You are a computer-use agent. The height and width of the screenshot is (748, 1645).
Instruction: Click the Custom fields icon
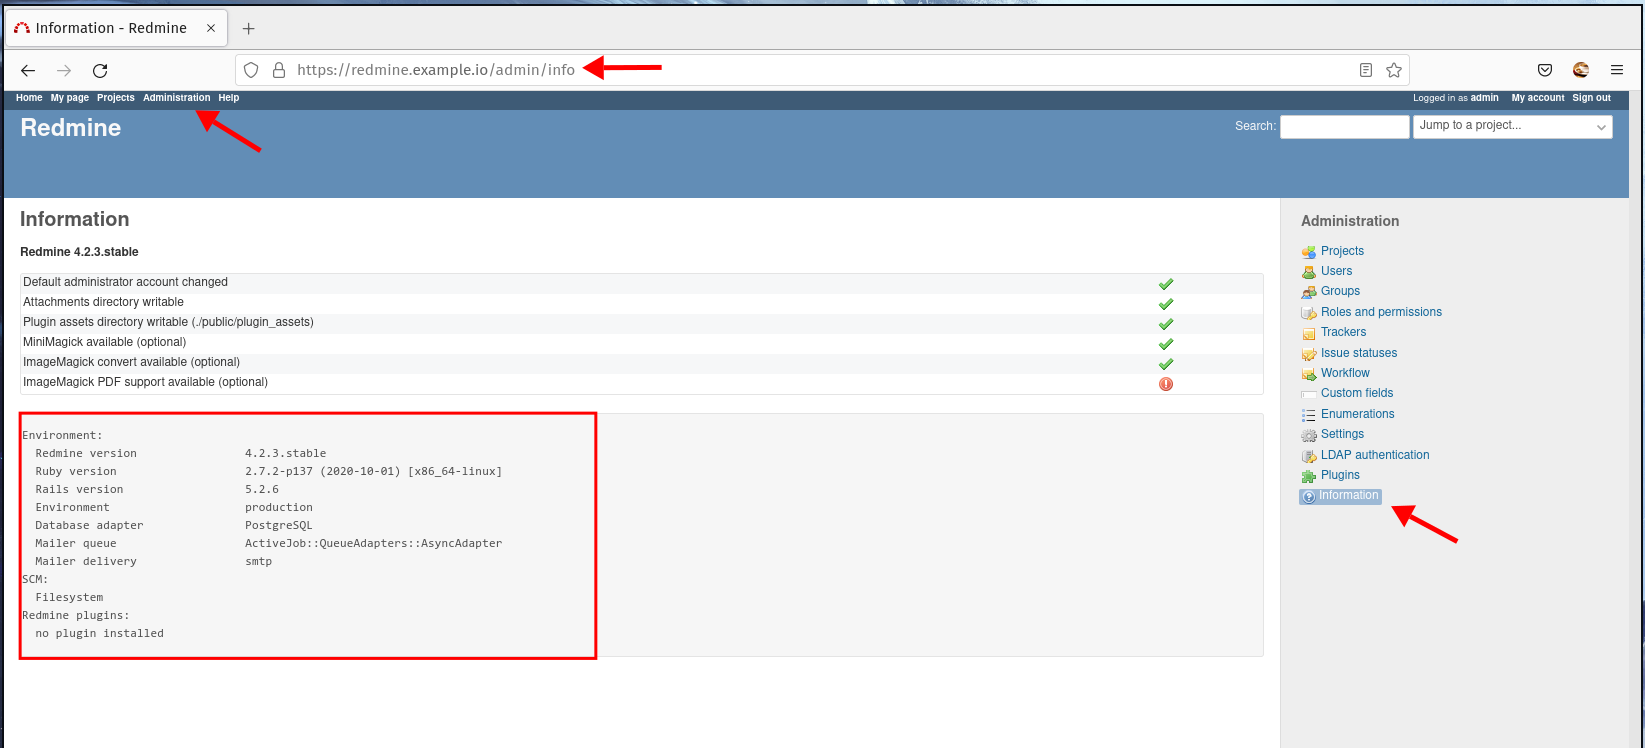(x=1309, y=394)
